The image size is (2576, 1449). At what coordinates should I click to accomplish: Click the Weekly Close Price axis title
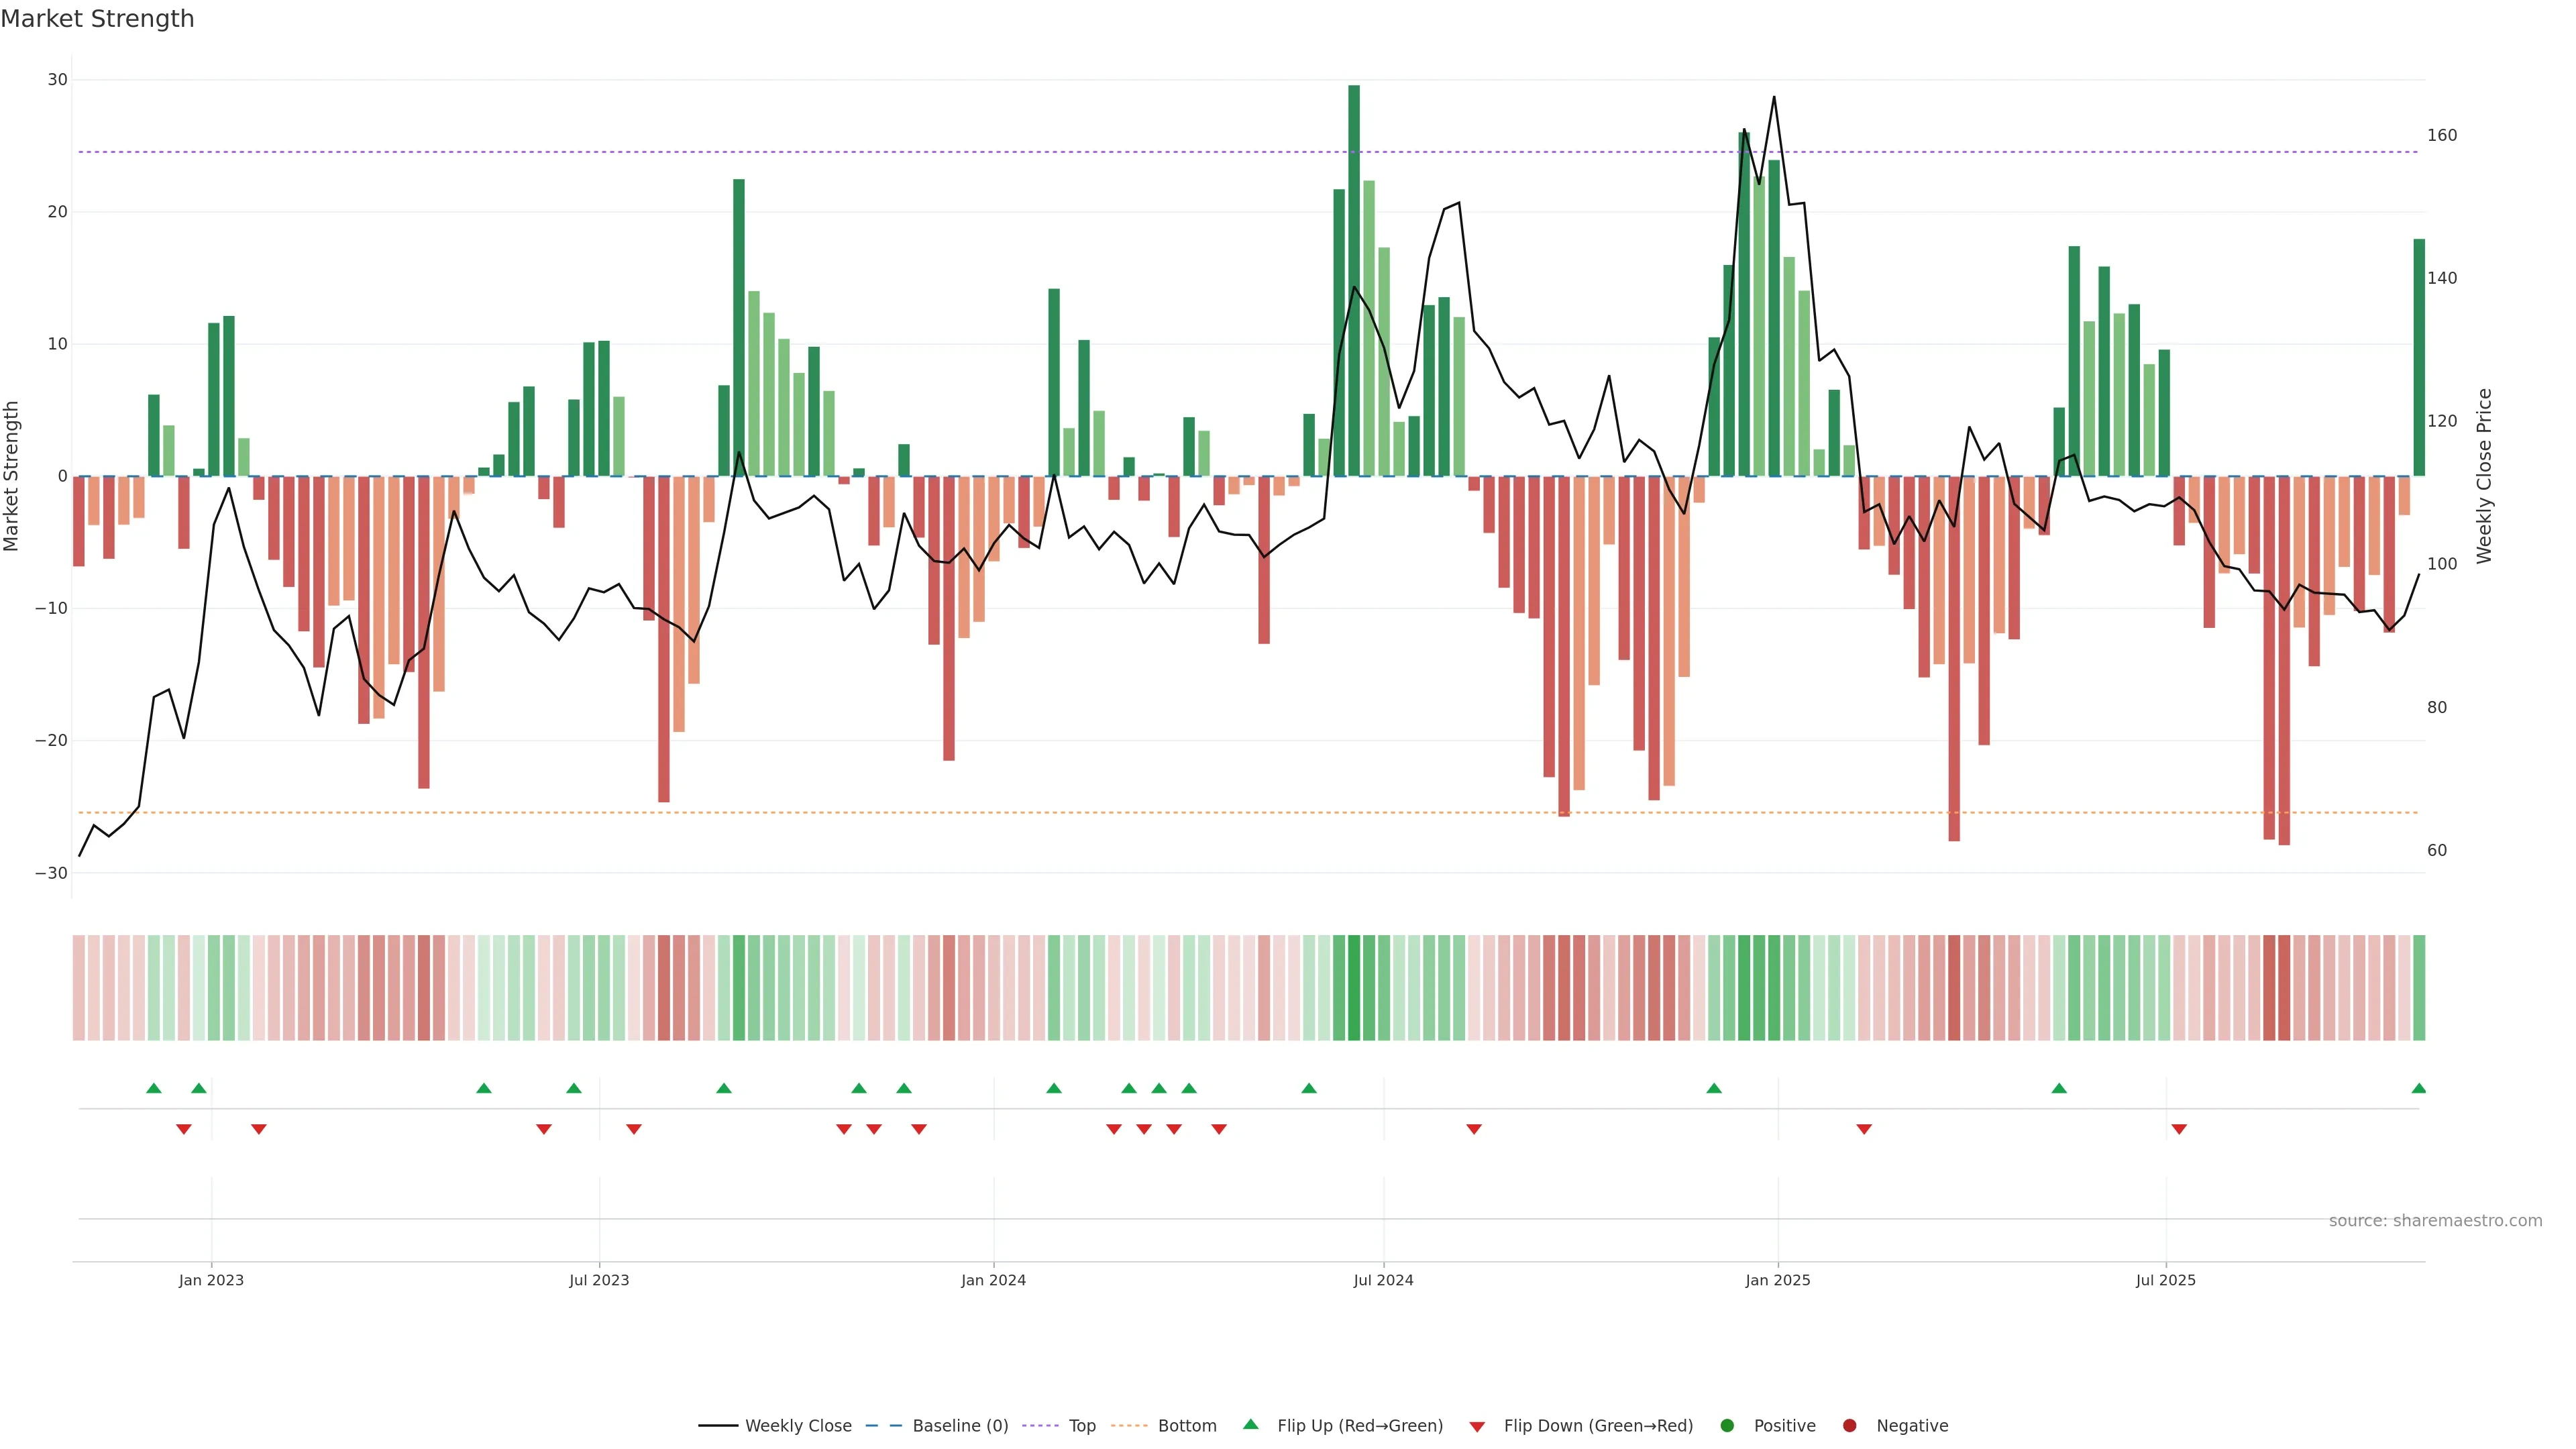point(2484,476)
